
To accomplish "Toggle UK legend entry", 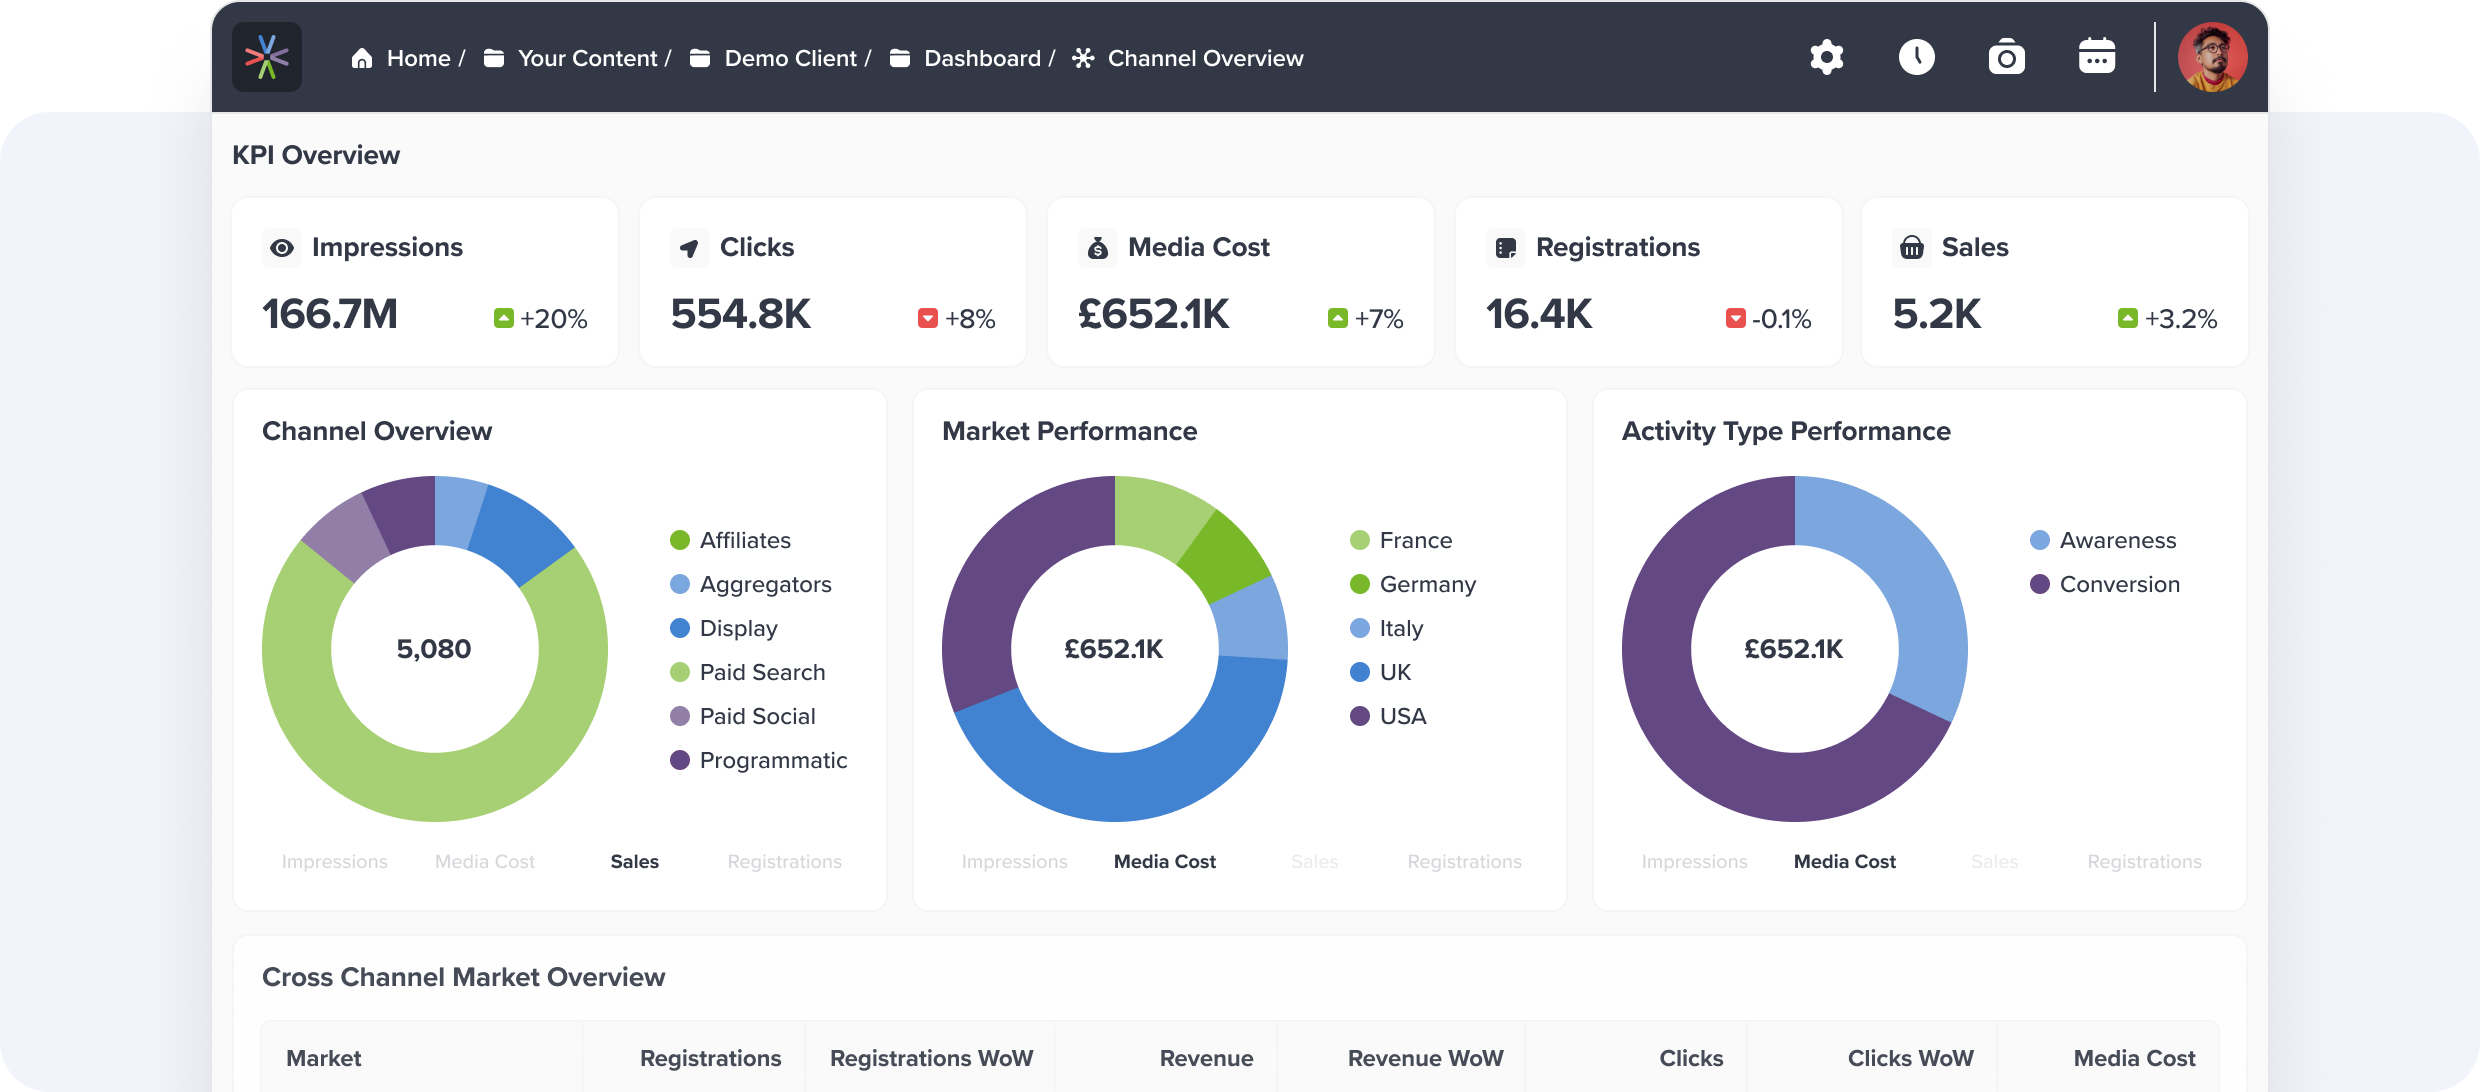I will (x=1380, y=672).
